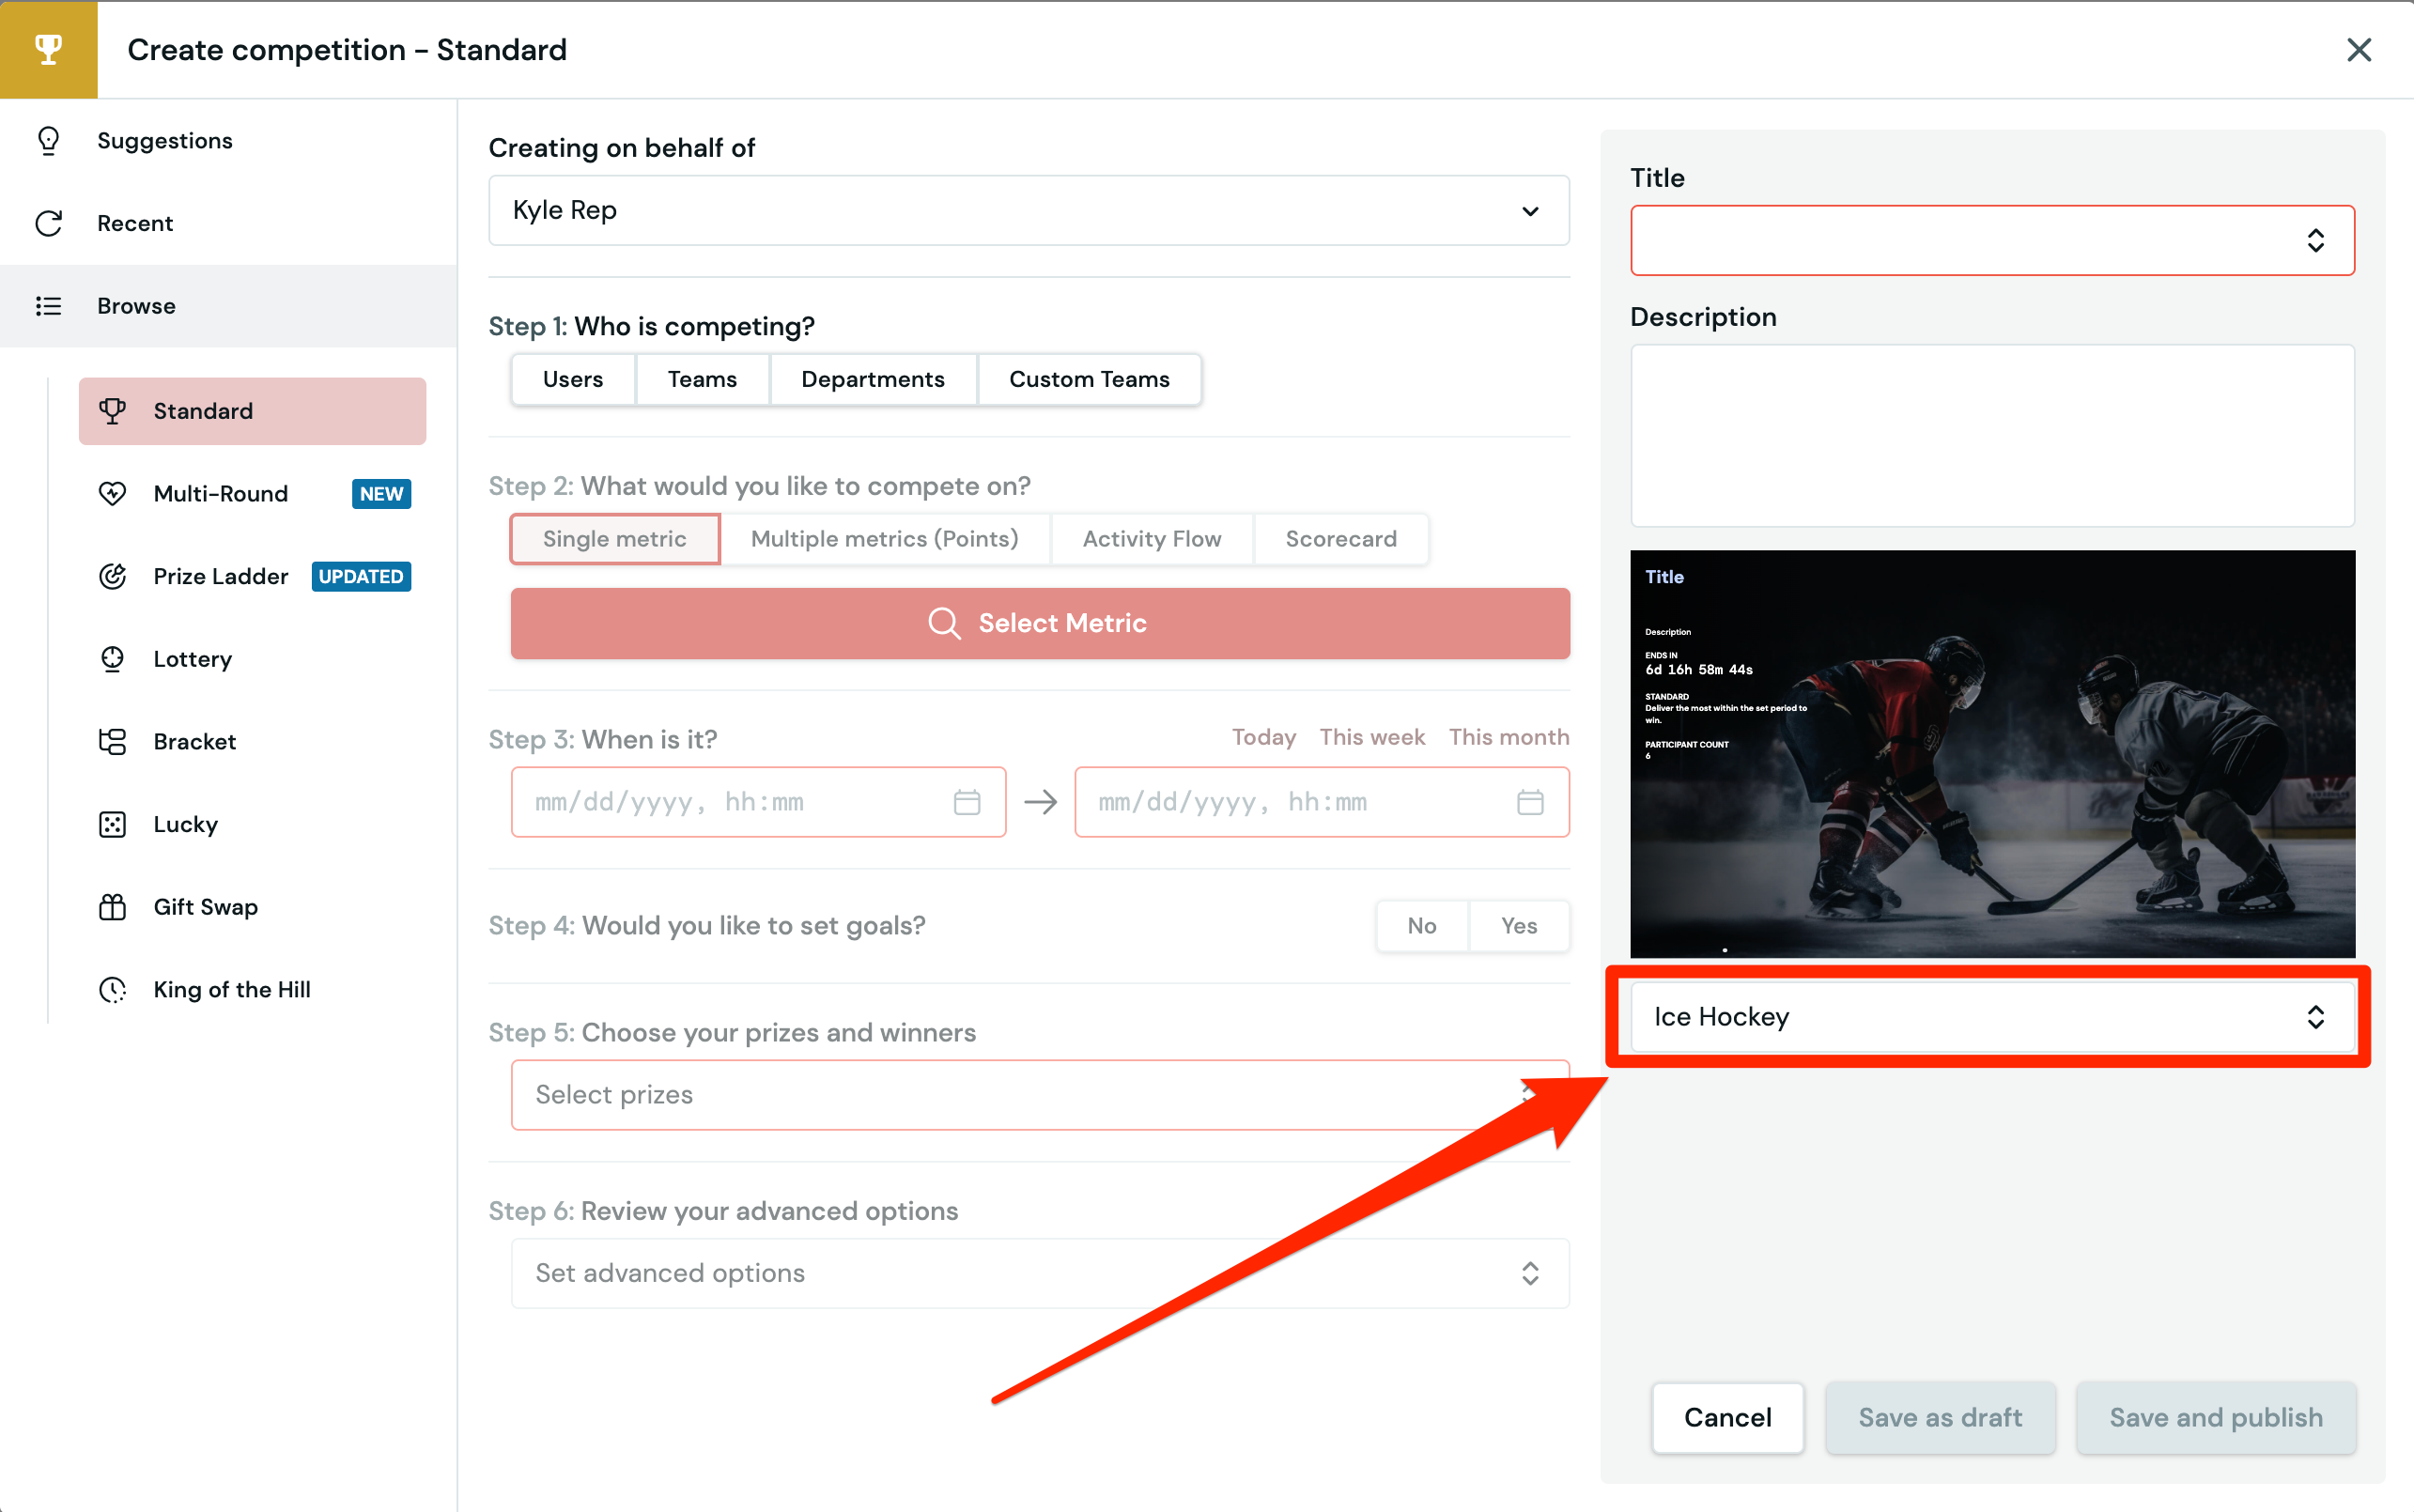Screen dimensions: 2414x1512
Task: Open start date calendar picker icon
Action: point(966,802)
